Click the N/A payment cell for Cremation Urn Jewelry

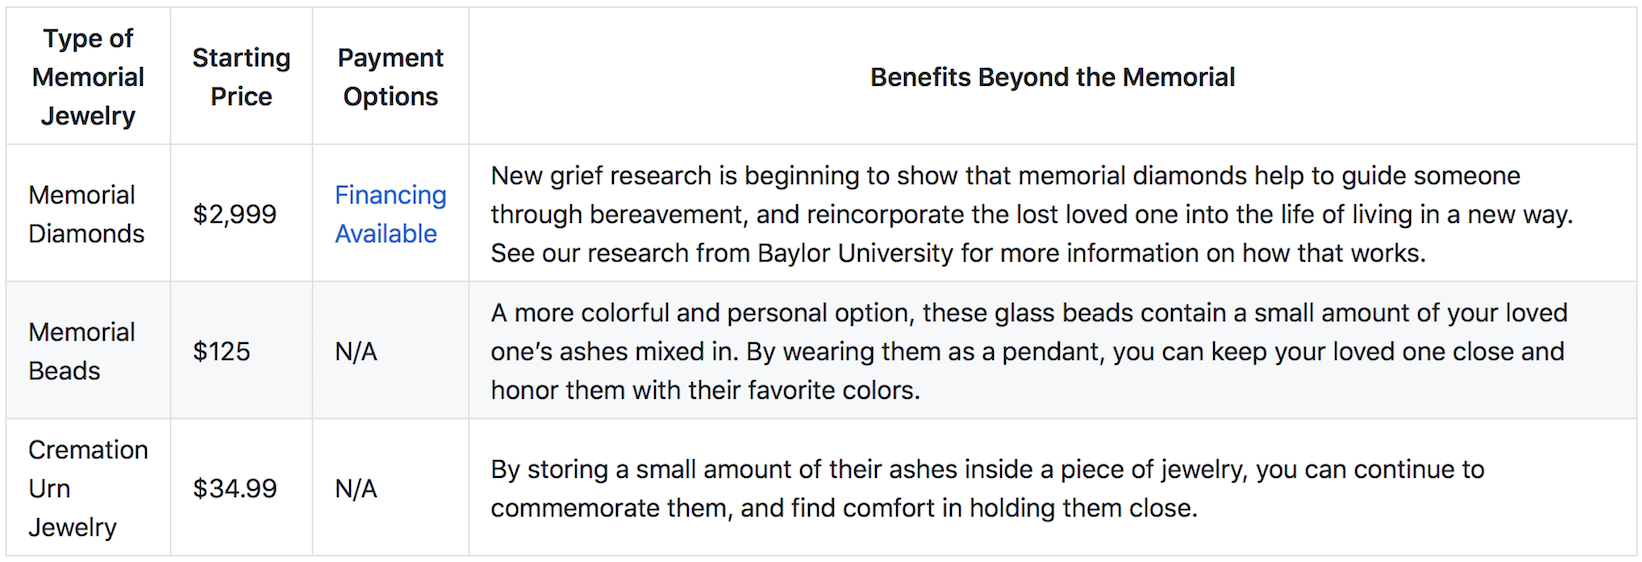[x=356, y=488]
